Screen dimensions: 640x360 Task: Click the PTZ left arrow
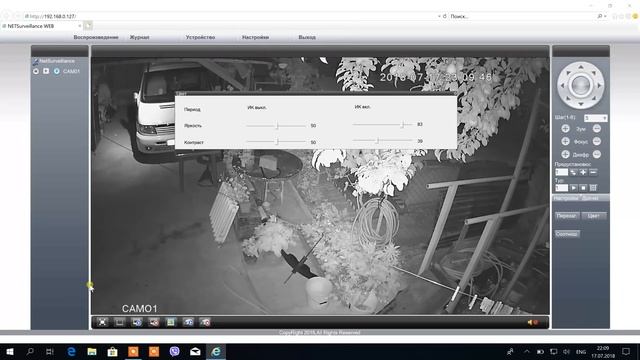tap(562, 85)
